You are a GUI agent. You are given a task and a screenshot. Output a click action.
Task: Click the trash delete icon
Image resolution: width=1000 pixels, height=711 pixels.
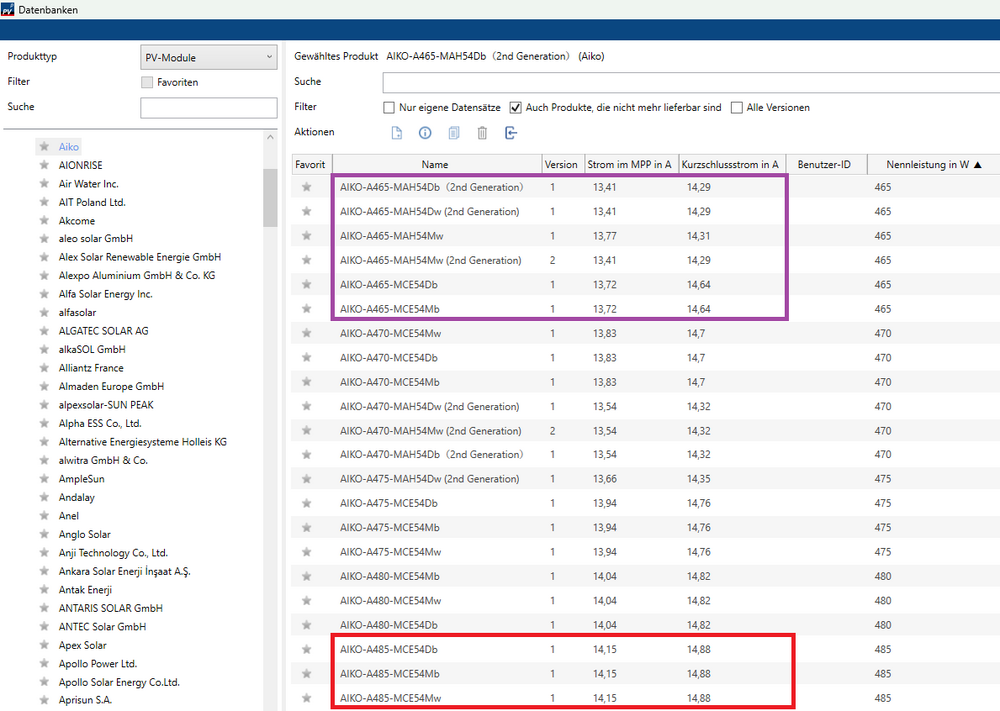(x=482, y=133)
